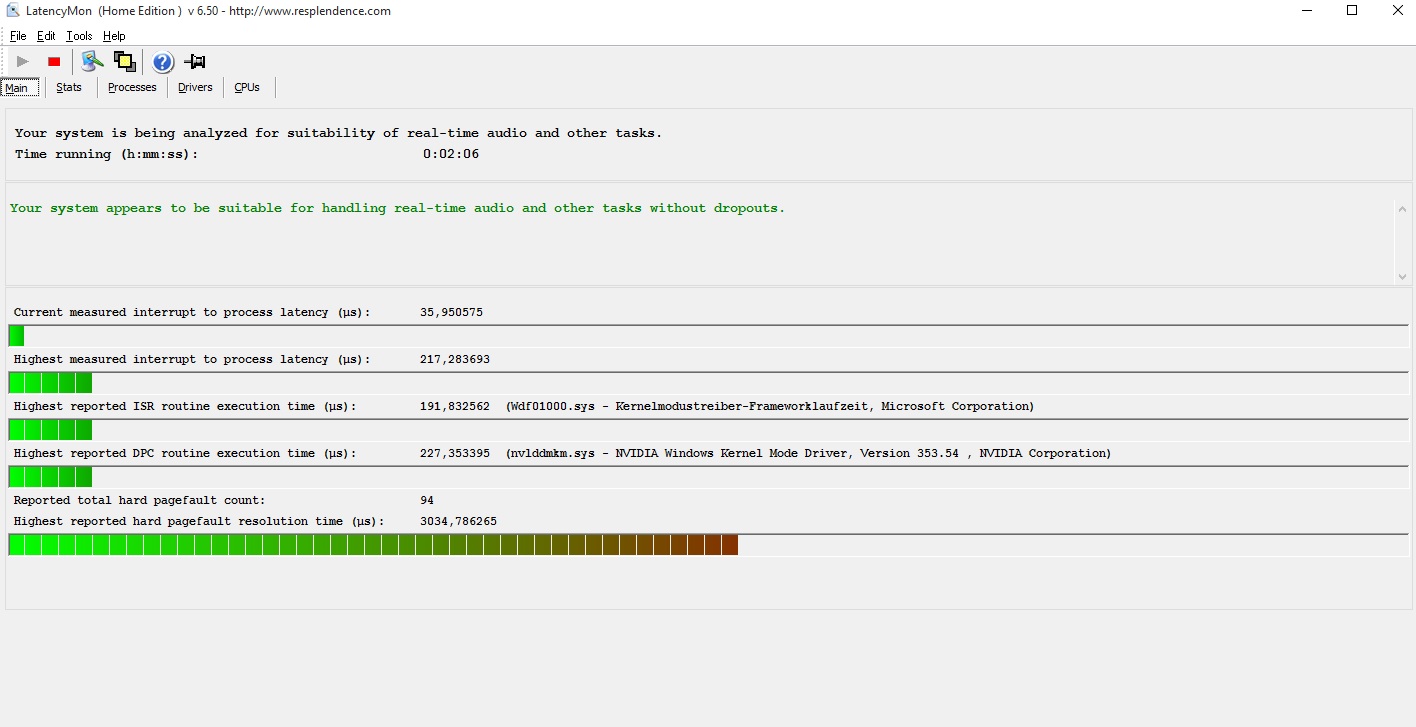Viewport: 1416px width, 727px height.
Task: Minimize the LatencyMon window
Action: (1307, 11)
